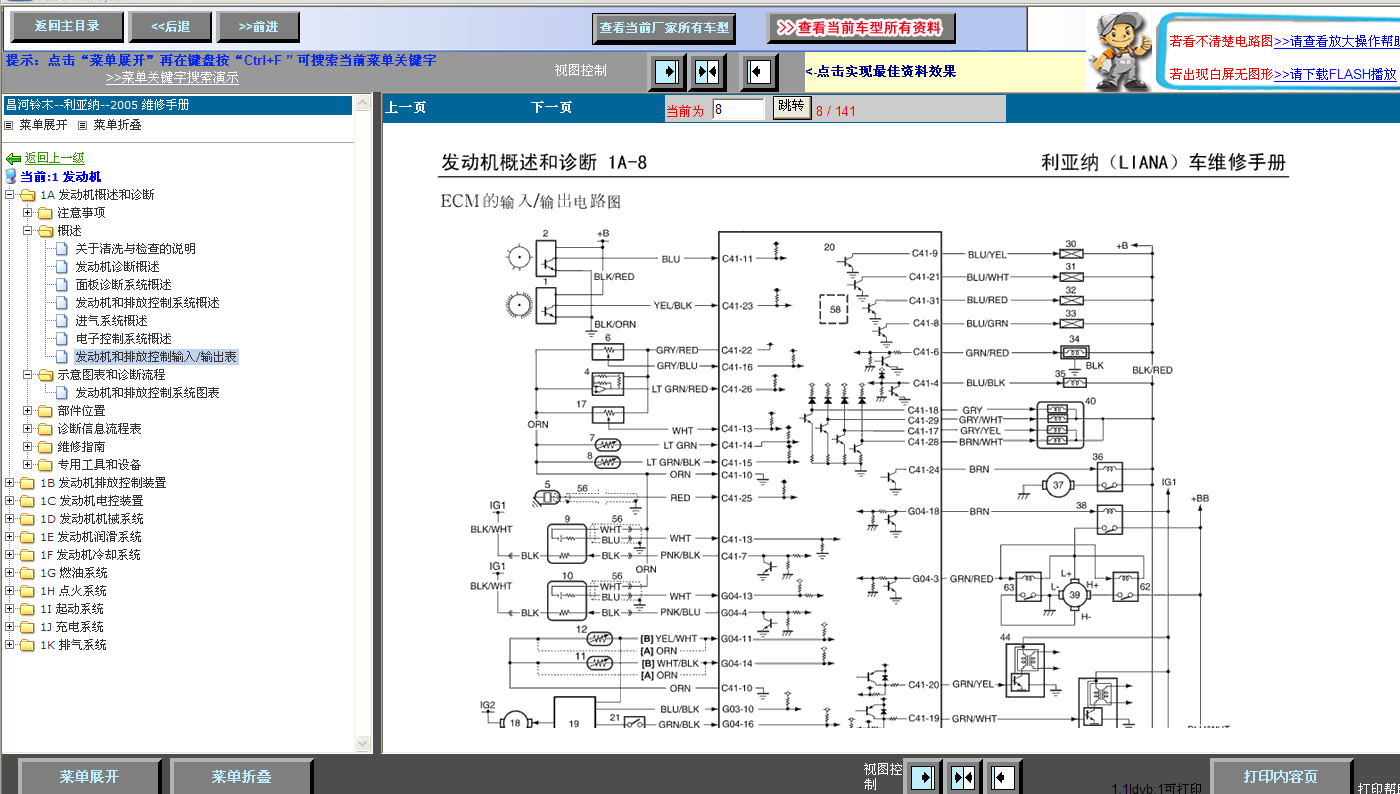Click the document icon of 发动机和排放控制系统图表
Viewport: 1400px width, 794px height.
point(63,393)
